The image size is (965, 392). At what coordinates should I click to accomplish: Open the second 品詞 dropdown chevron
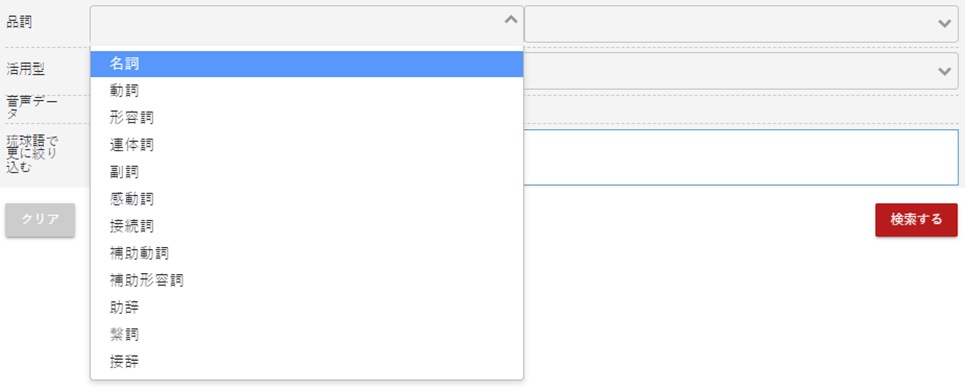(944, 24)
